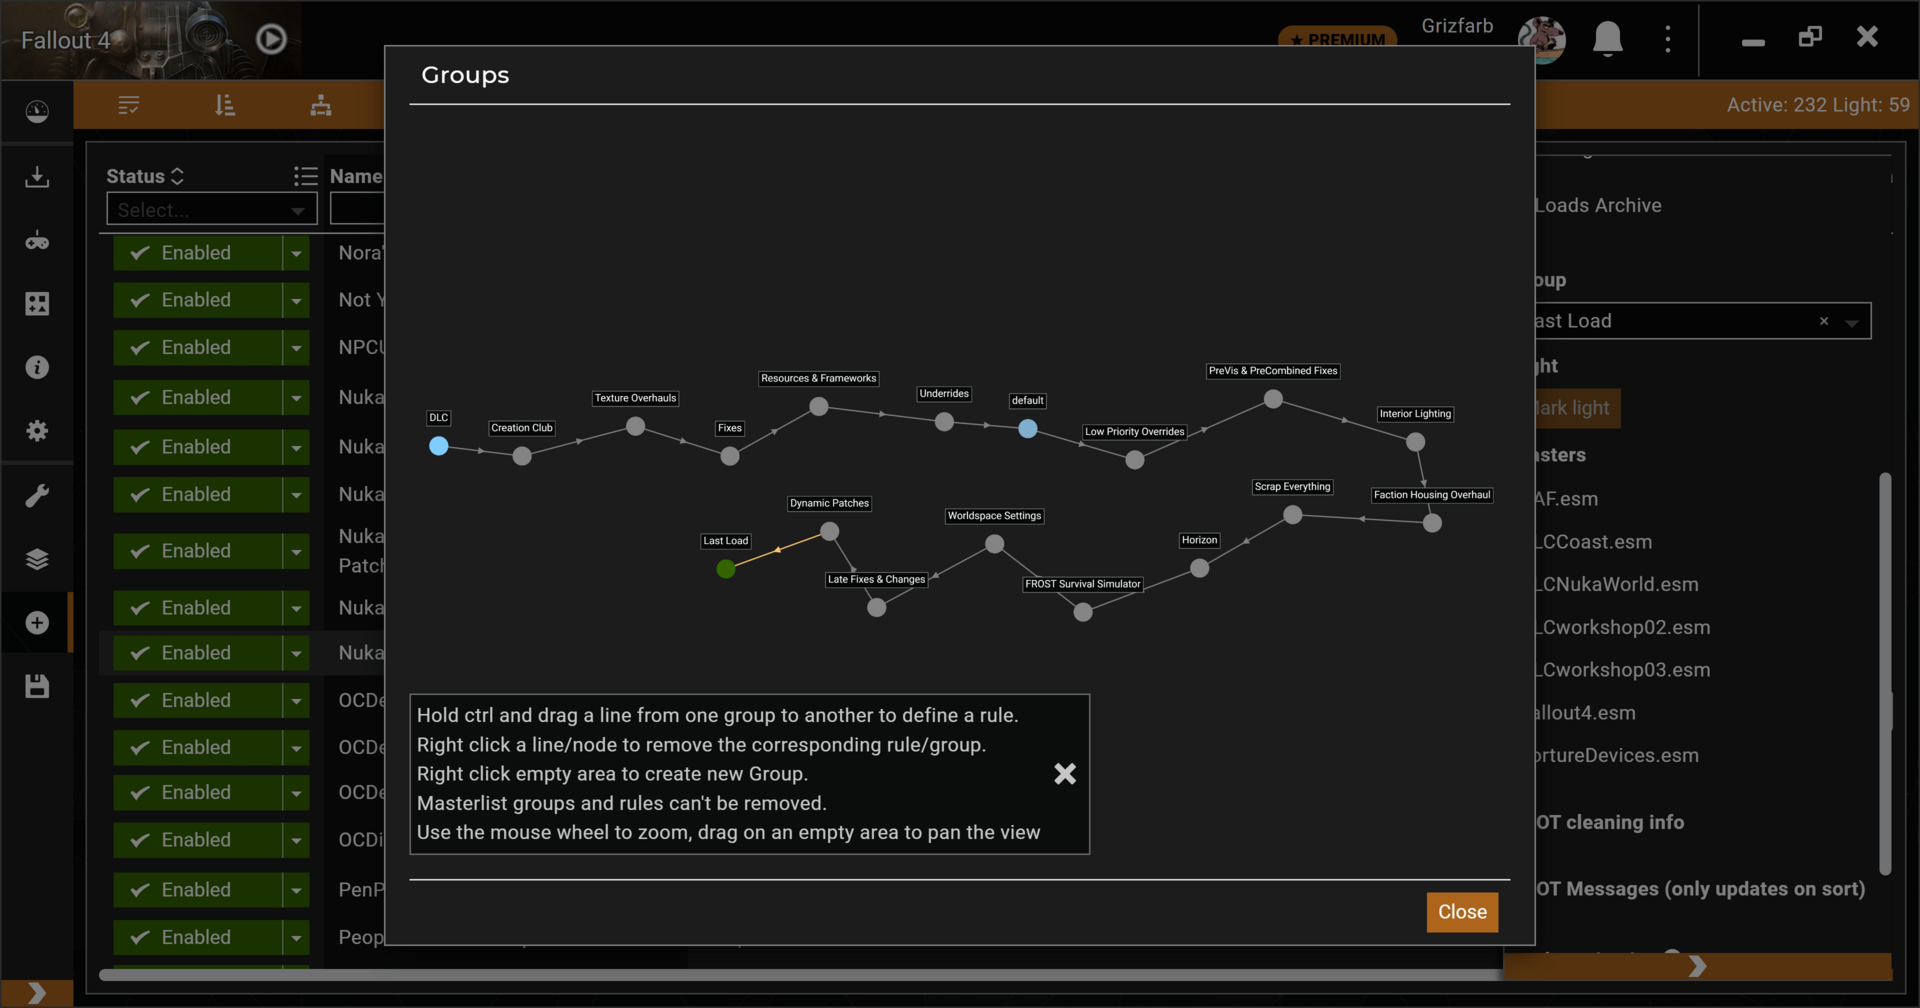
Task: Open the Downloads sidebar icon
Action: click(x=37, y=177)
